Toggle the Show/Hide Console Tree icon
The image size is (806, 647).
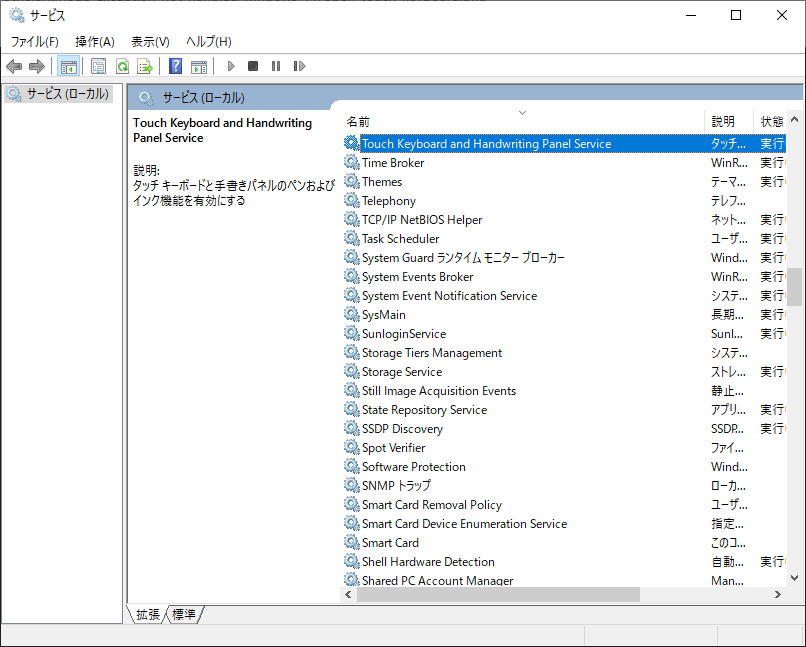click(x=69, y=66)
